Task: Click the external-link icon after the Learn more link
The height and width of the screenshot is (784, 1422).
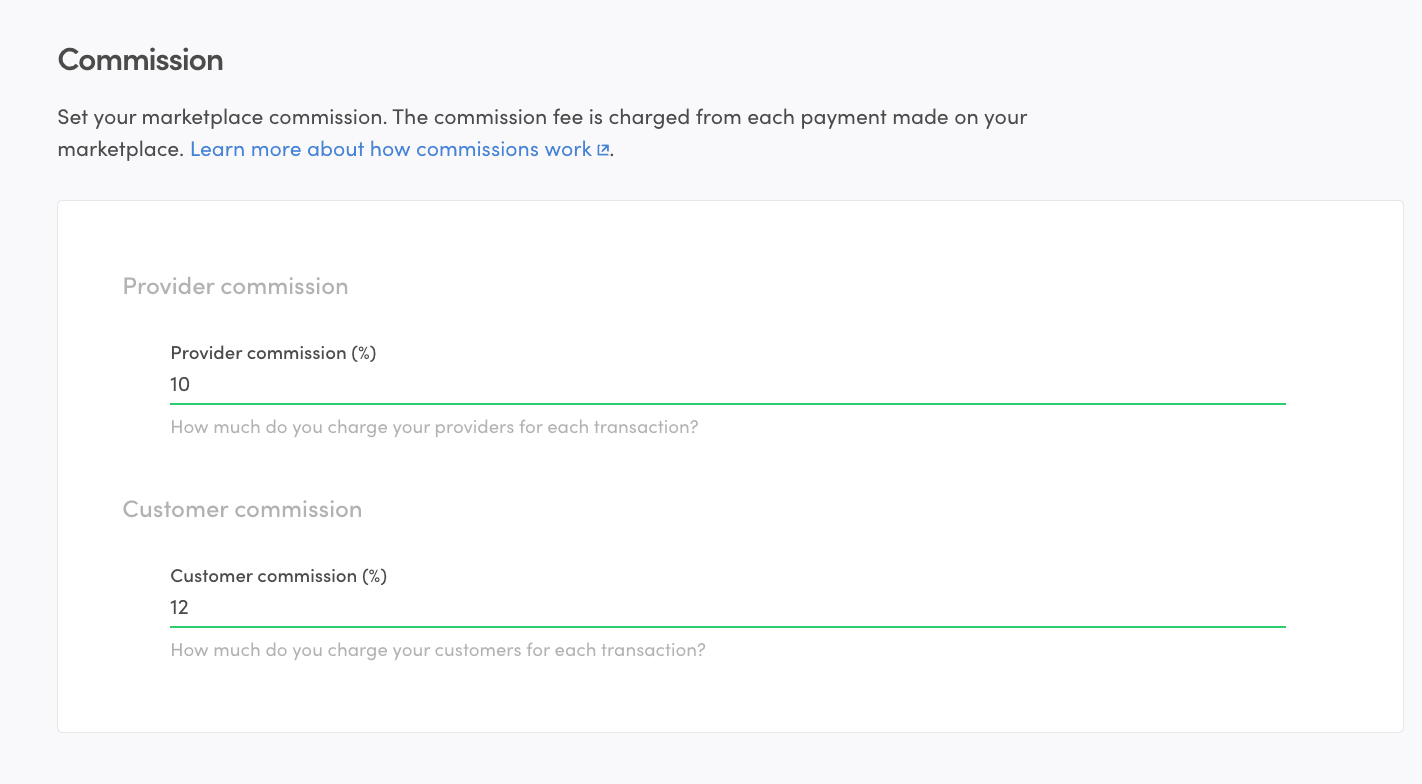Action: point(603,150)
